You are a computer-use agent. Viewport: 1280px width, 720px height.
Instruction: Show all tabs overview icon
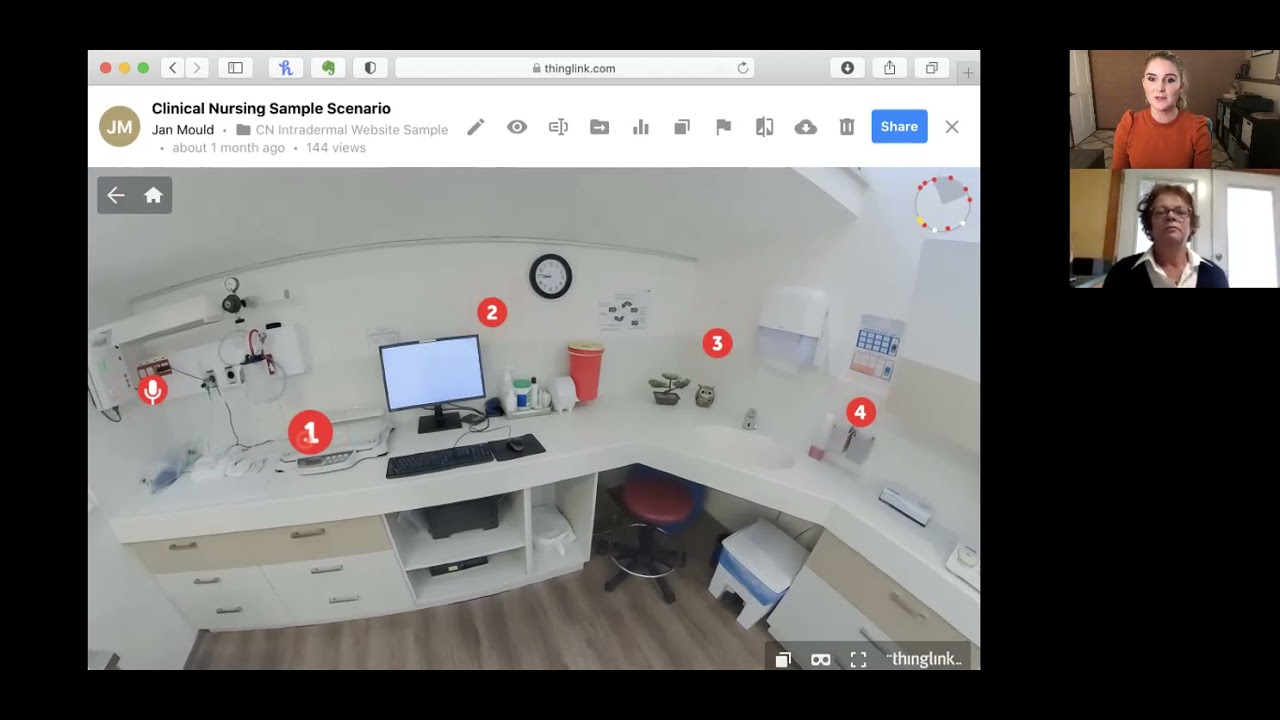click(x=931, y=68)
